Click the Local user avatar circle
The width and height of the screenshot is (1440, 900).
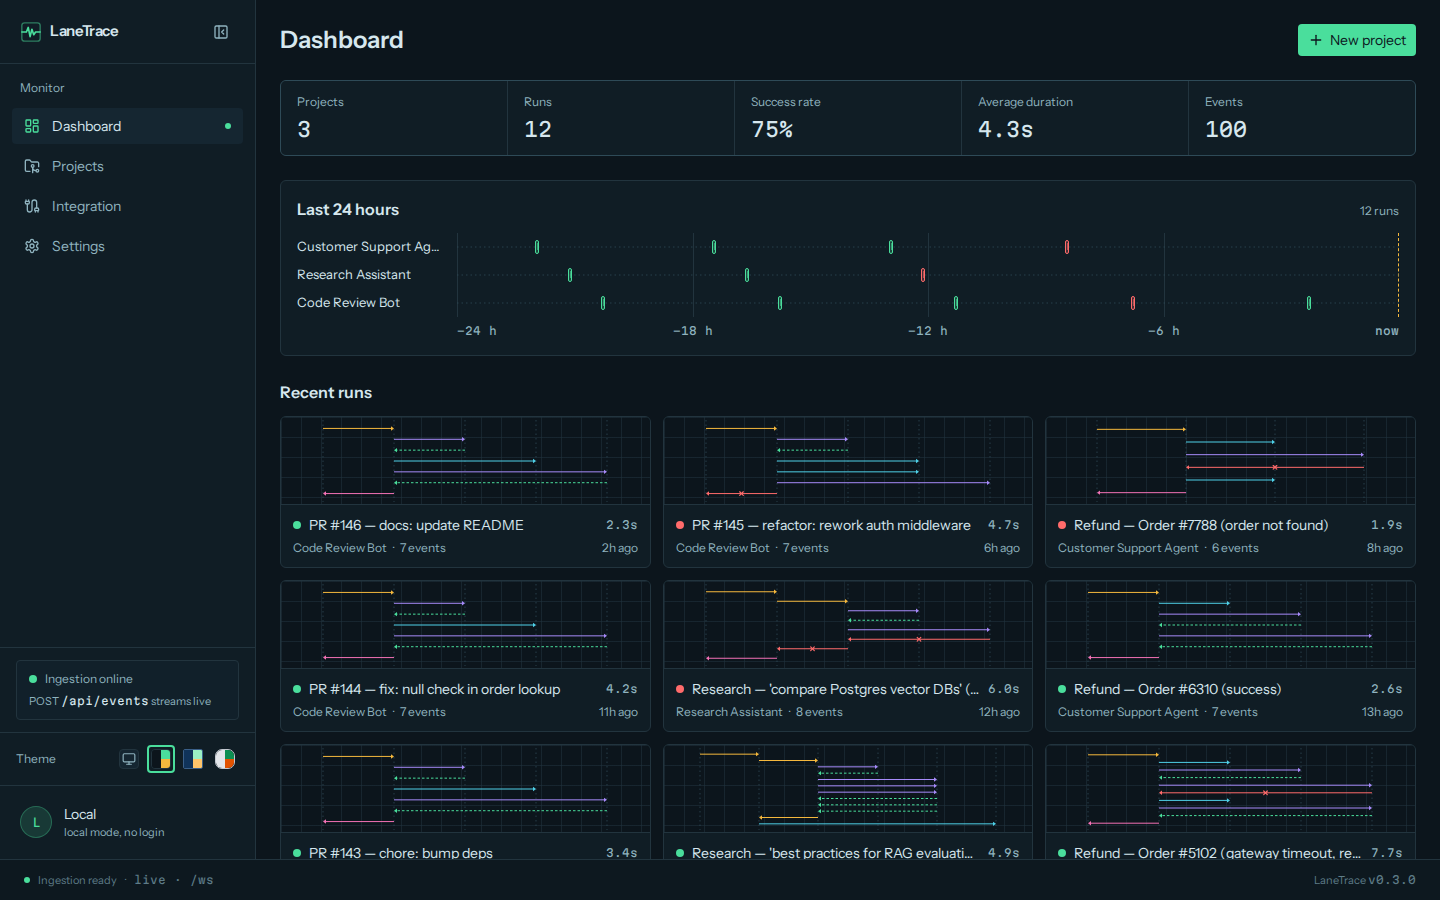point(36,822)
